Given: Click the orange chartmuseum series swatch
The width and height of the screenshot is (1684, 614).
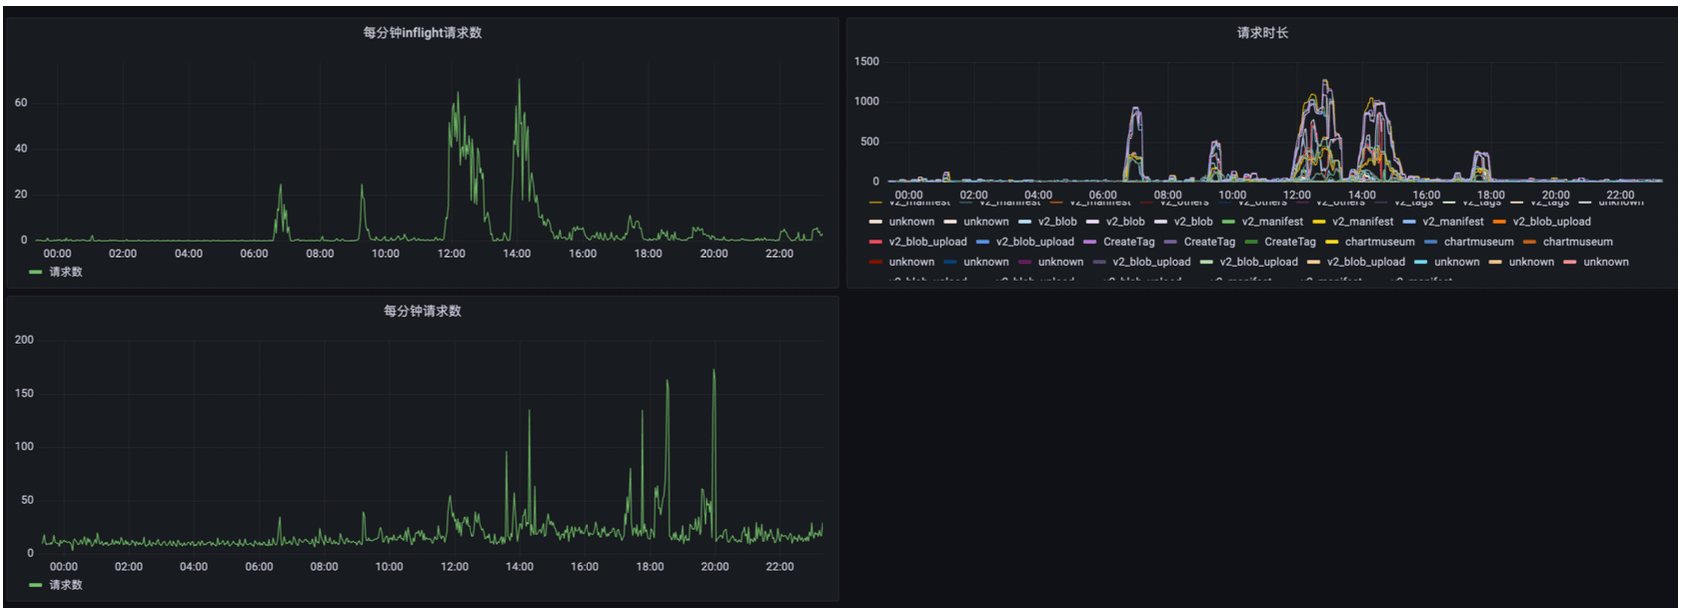Looking at the screenshot, I should [x=1529, y=242].
